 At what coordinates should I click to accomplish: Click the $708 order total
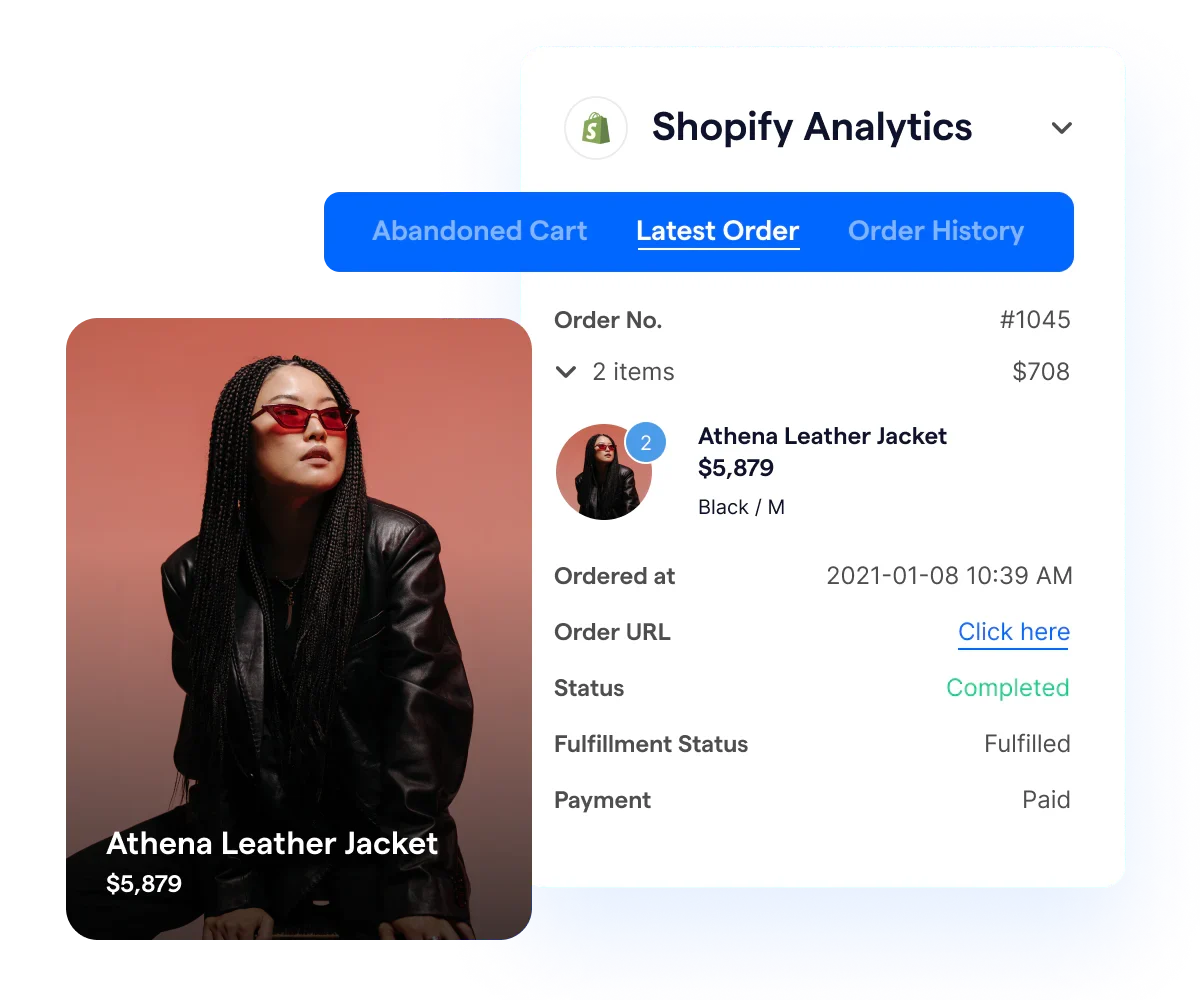click(1041, 372)
